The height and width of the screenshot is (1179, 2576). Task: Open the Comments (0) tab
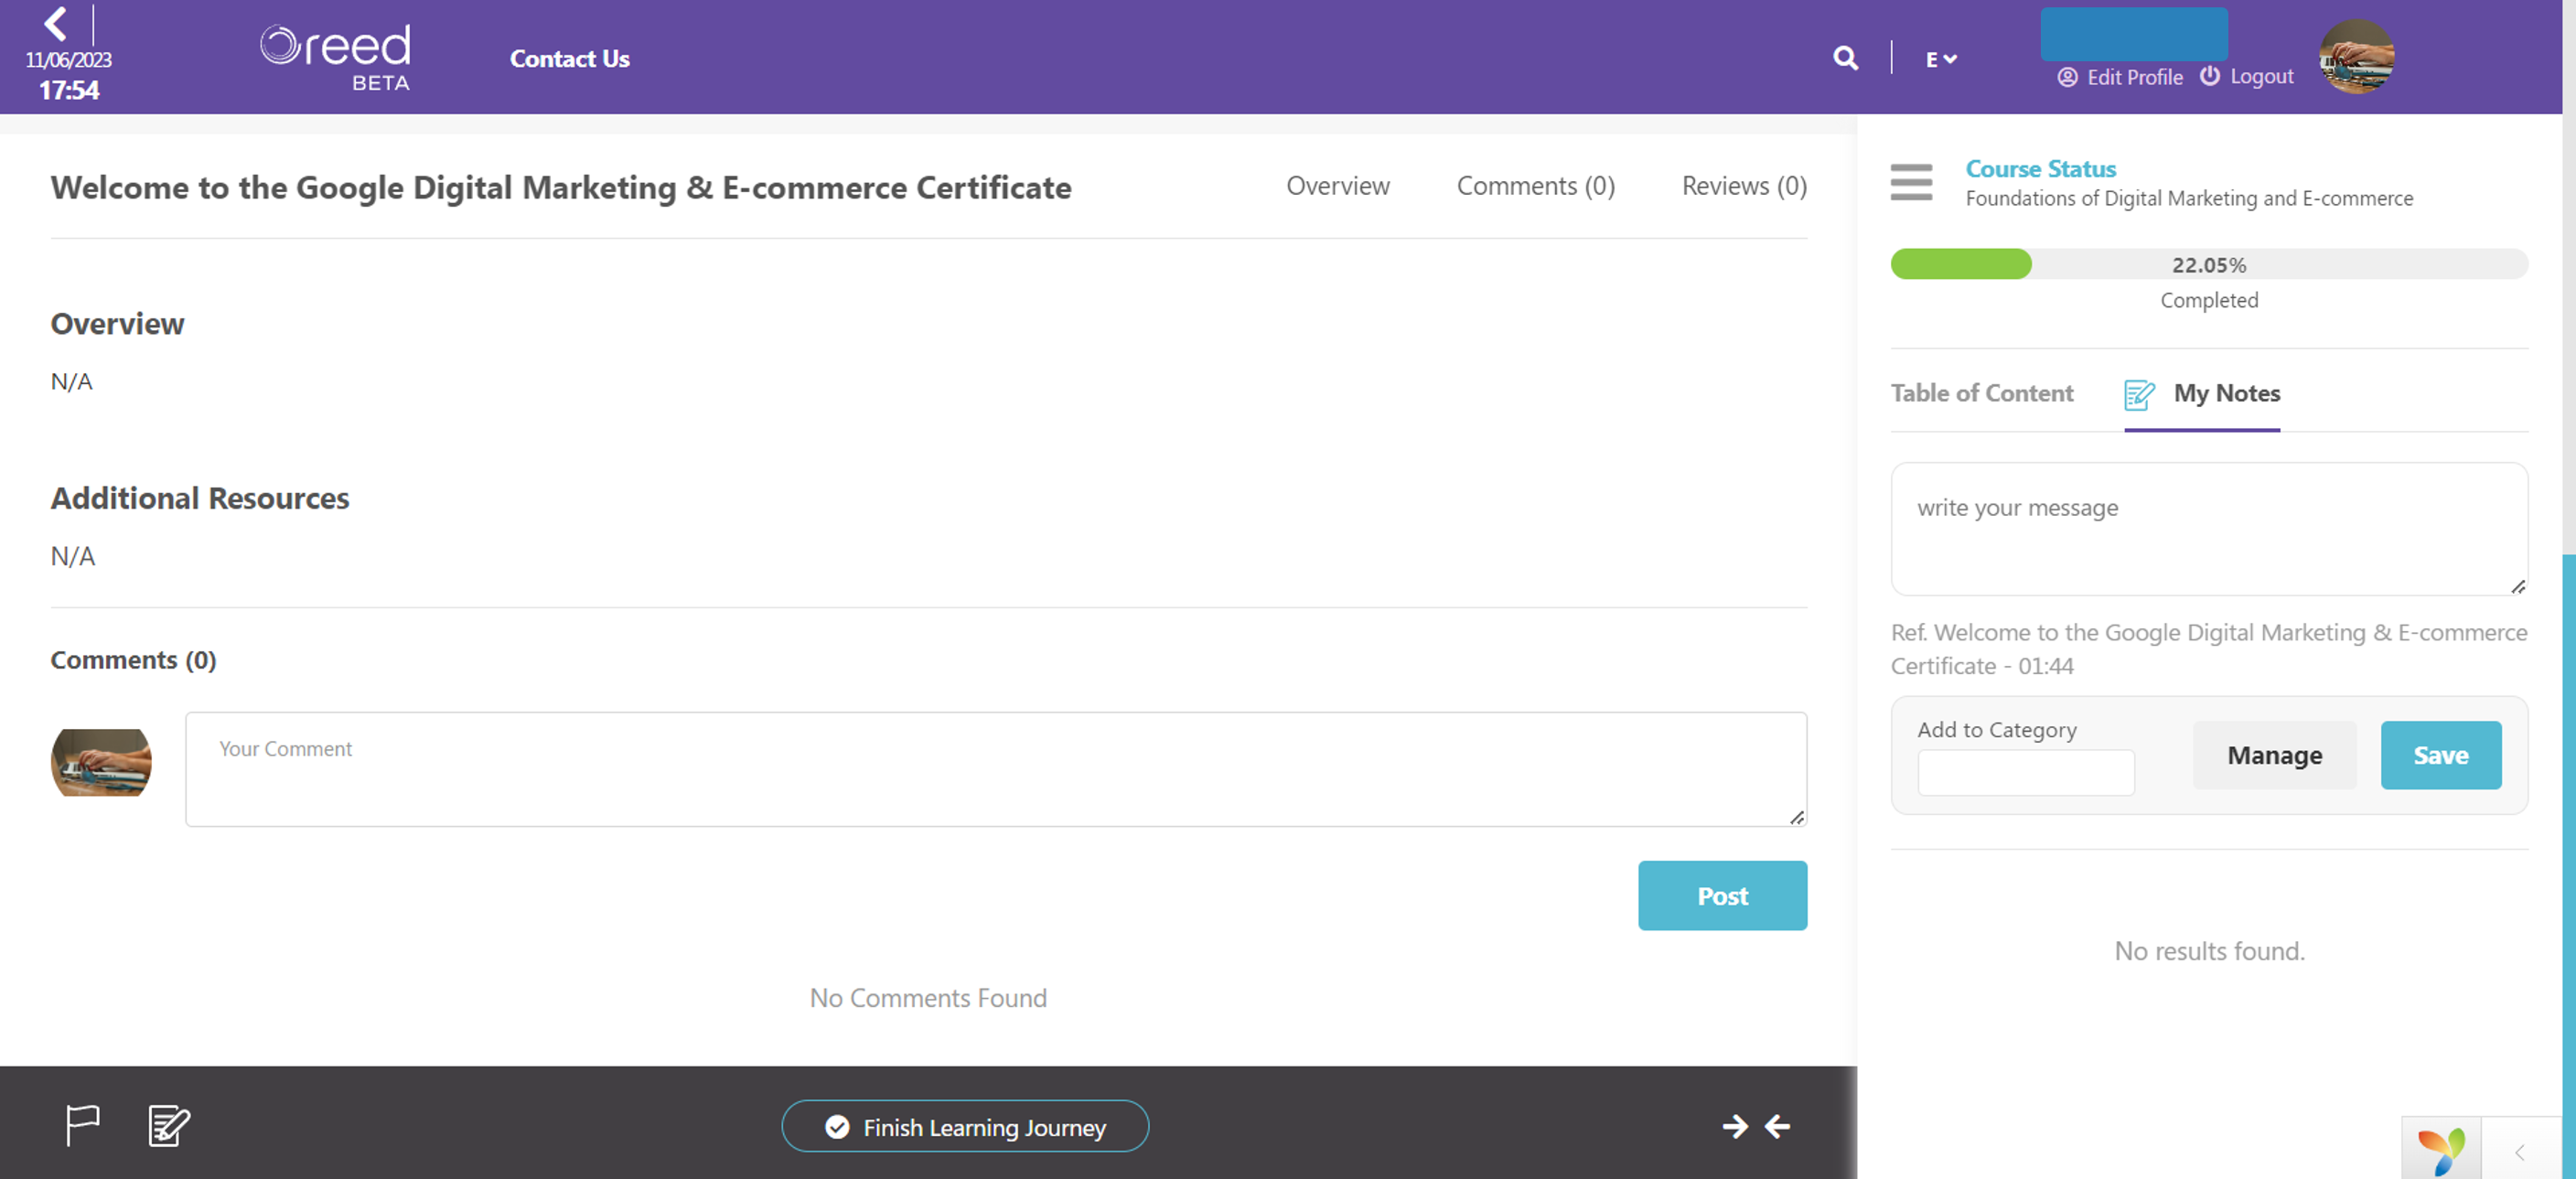point(1535,186)
